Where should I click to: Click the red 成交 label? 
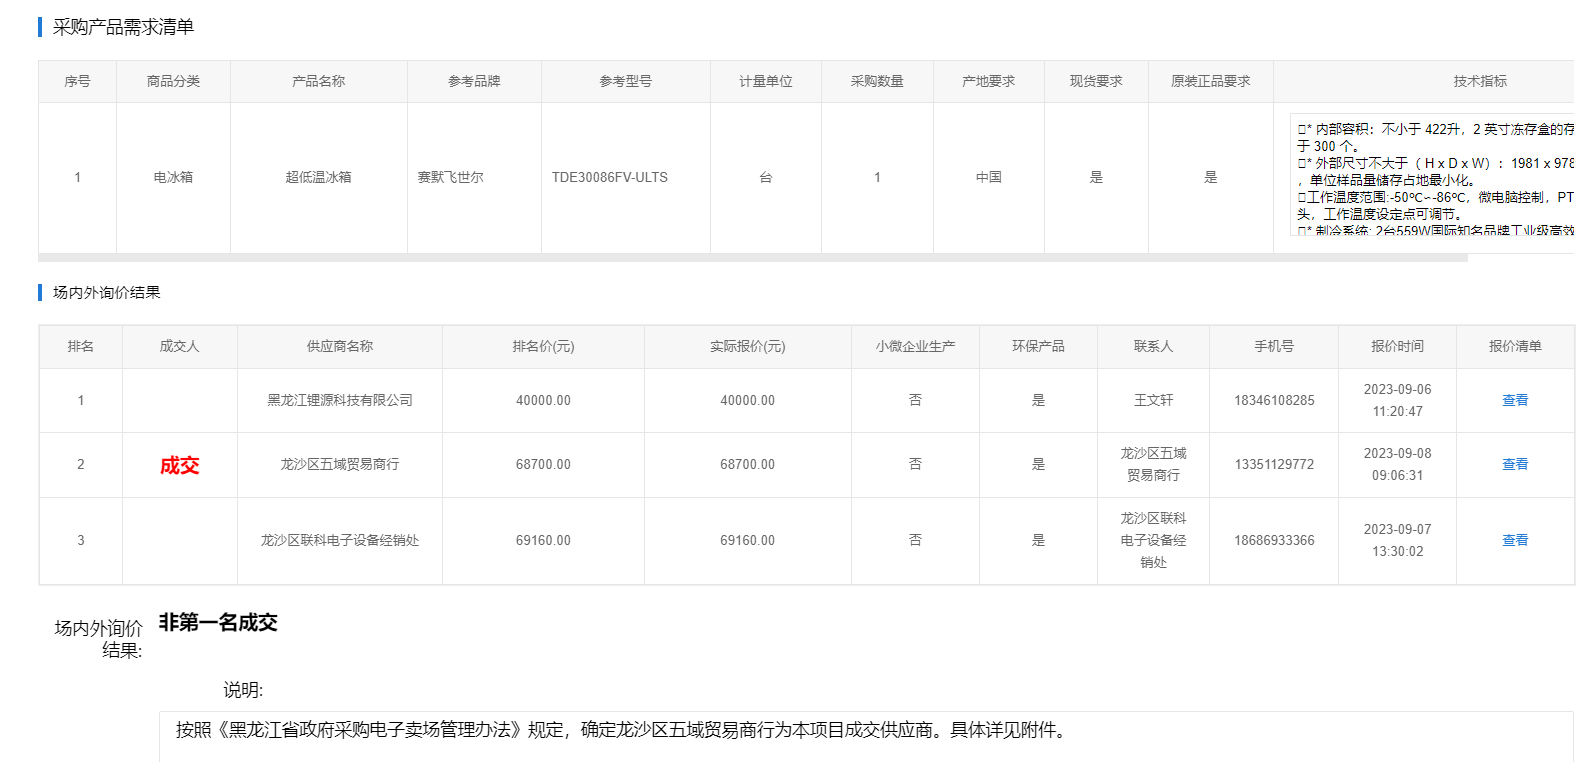(180, 465)
